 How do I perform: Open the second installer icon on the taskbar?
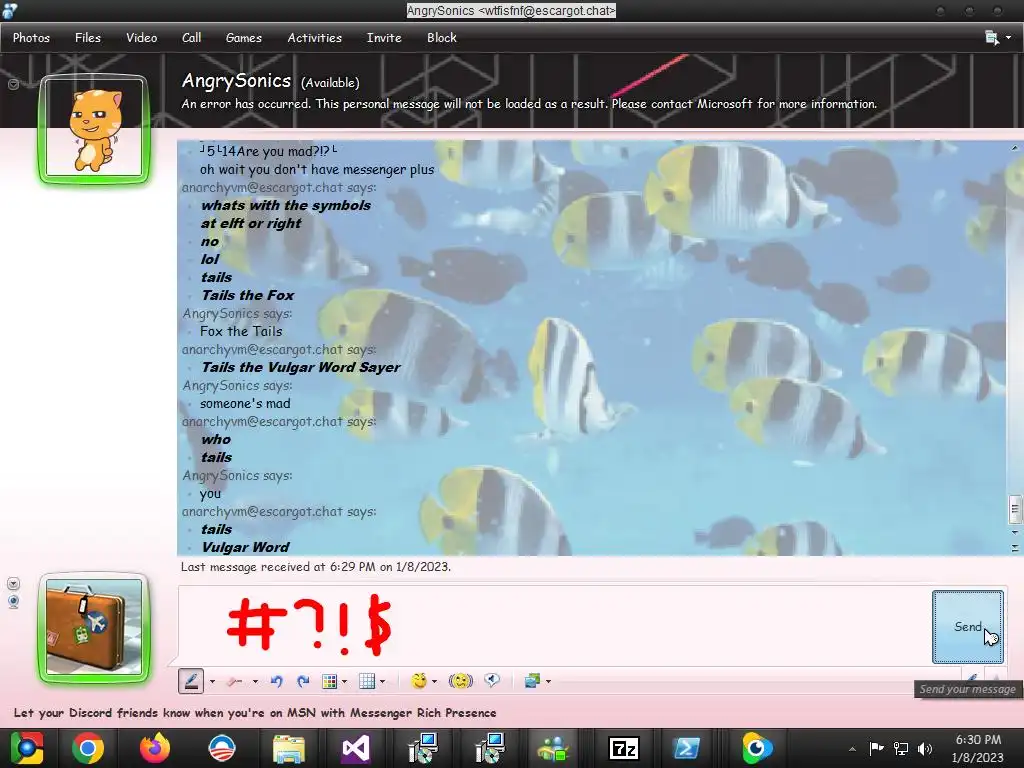click(x=490, y=748)
